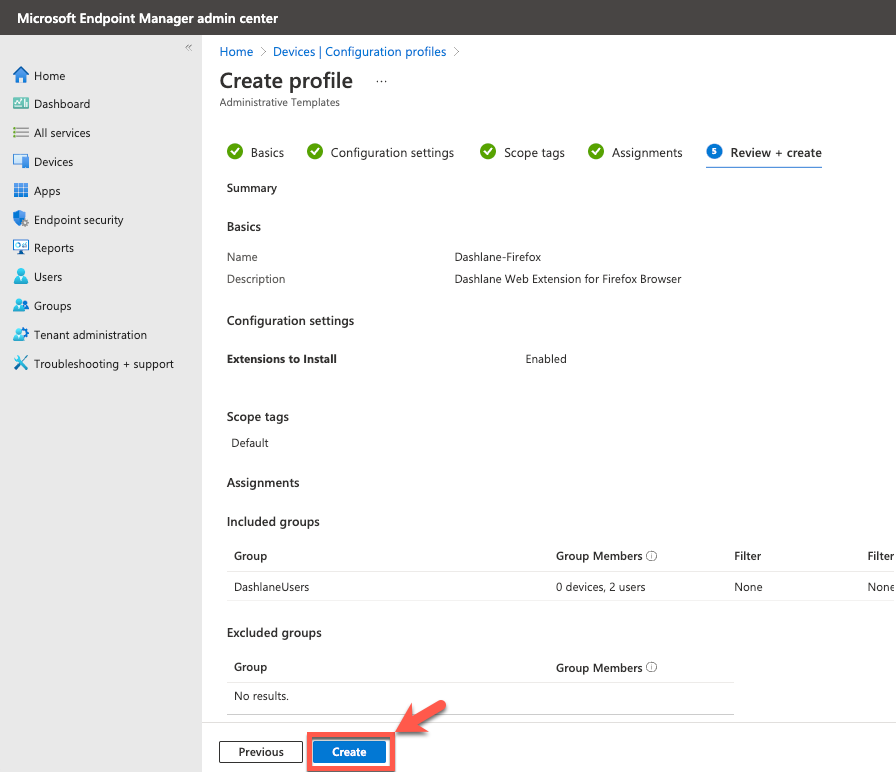896x772 pixels.
Task: Open the Dashboard chart icon
Action: coord(21,103)
